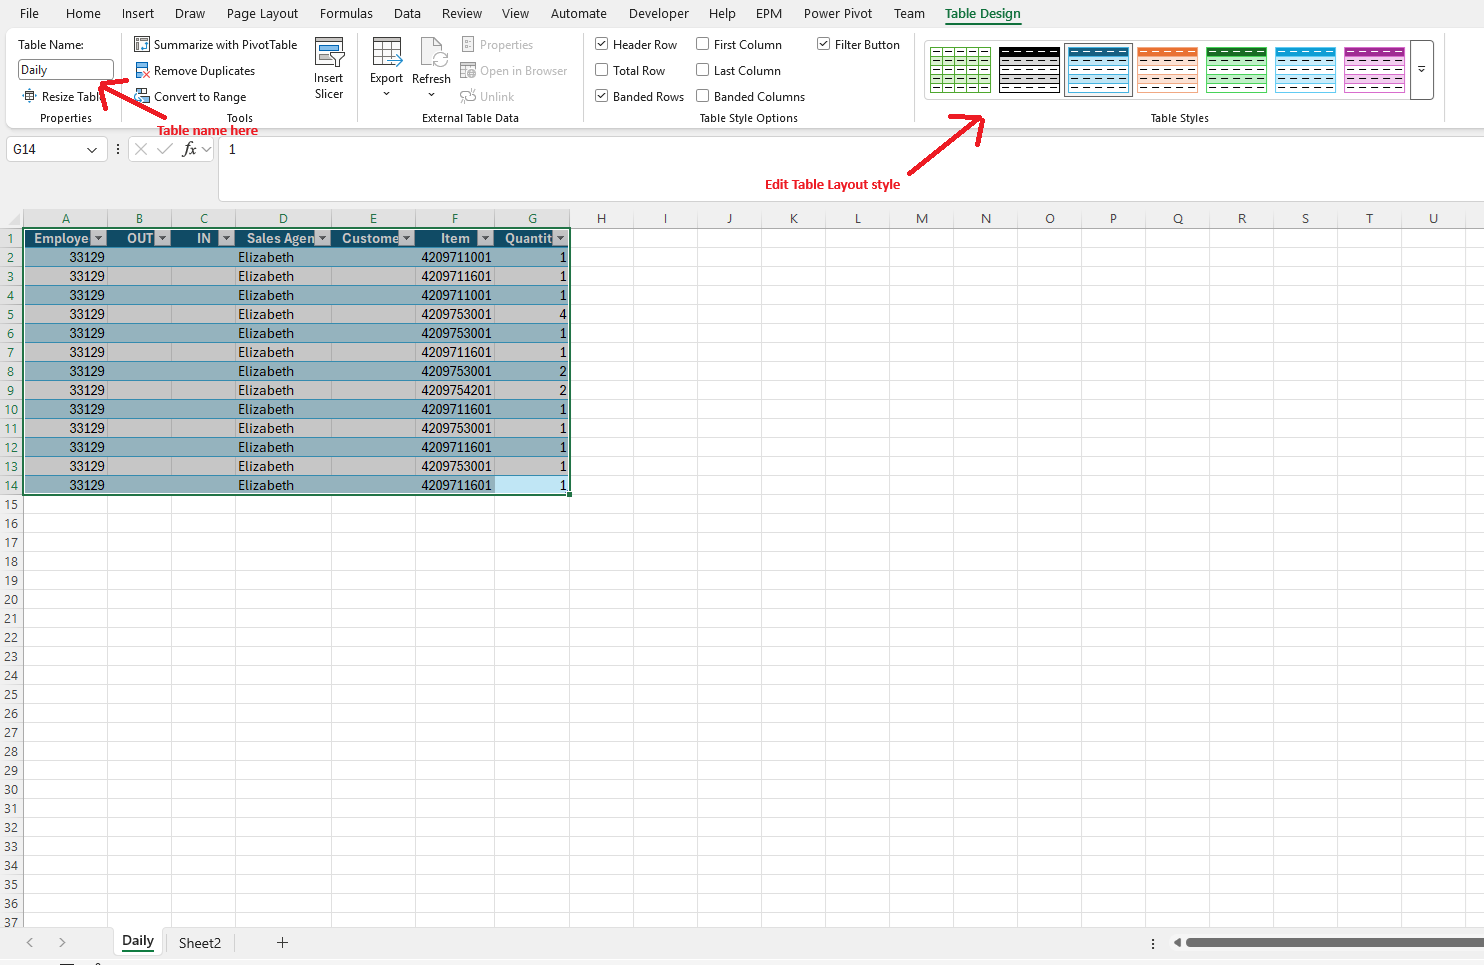
Task: Click the formula bar enter checkmark icon
Action: click(165, 149)
